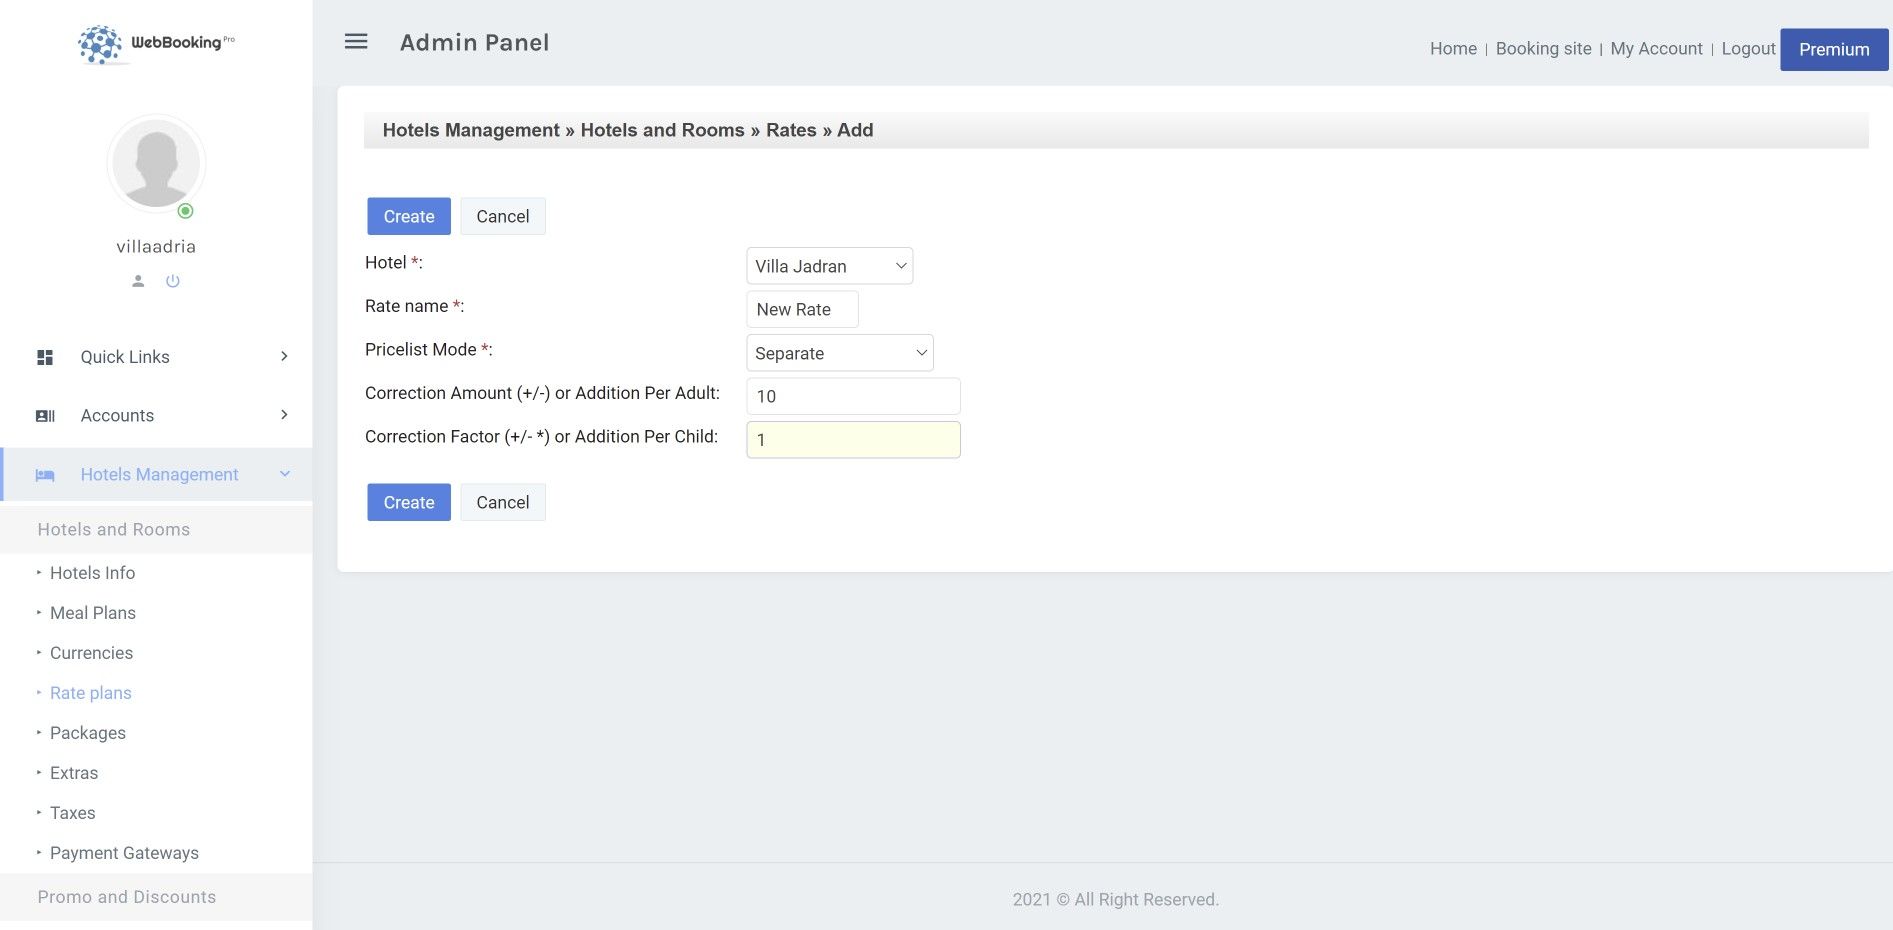Click the Premium button
The image size is (1893, 930).
point(1833,49)
